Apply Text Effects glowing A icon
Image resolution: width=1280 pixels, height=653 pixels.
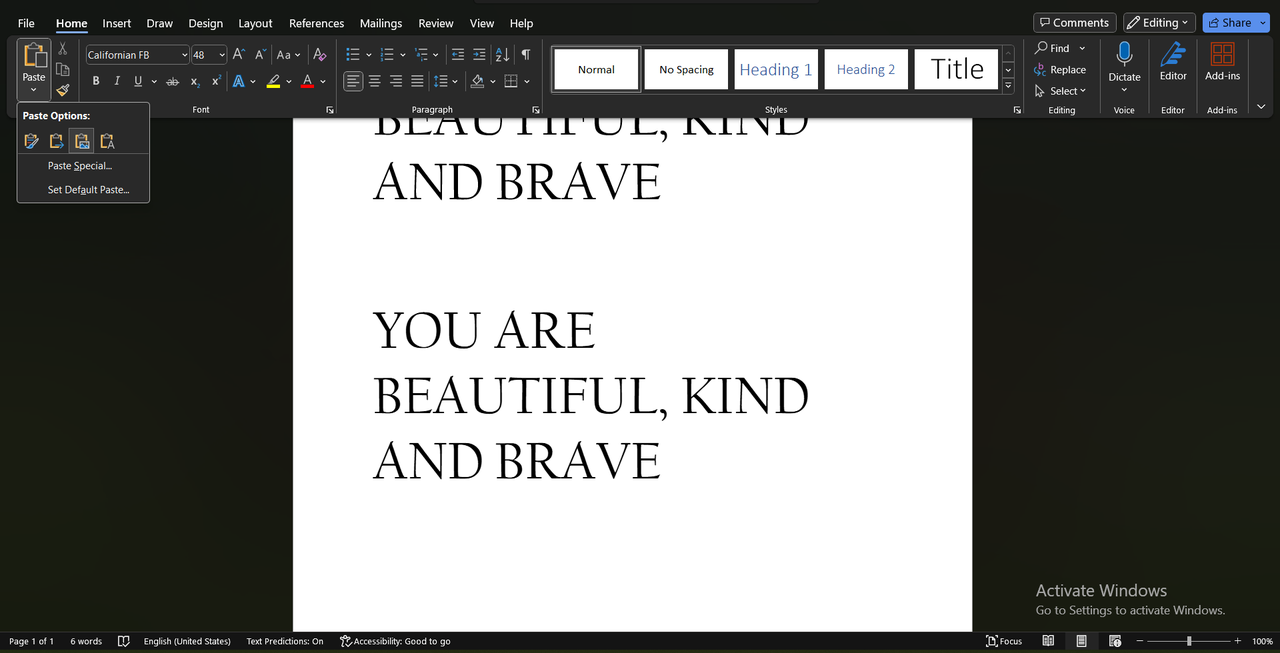240,81
